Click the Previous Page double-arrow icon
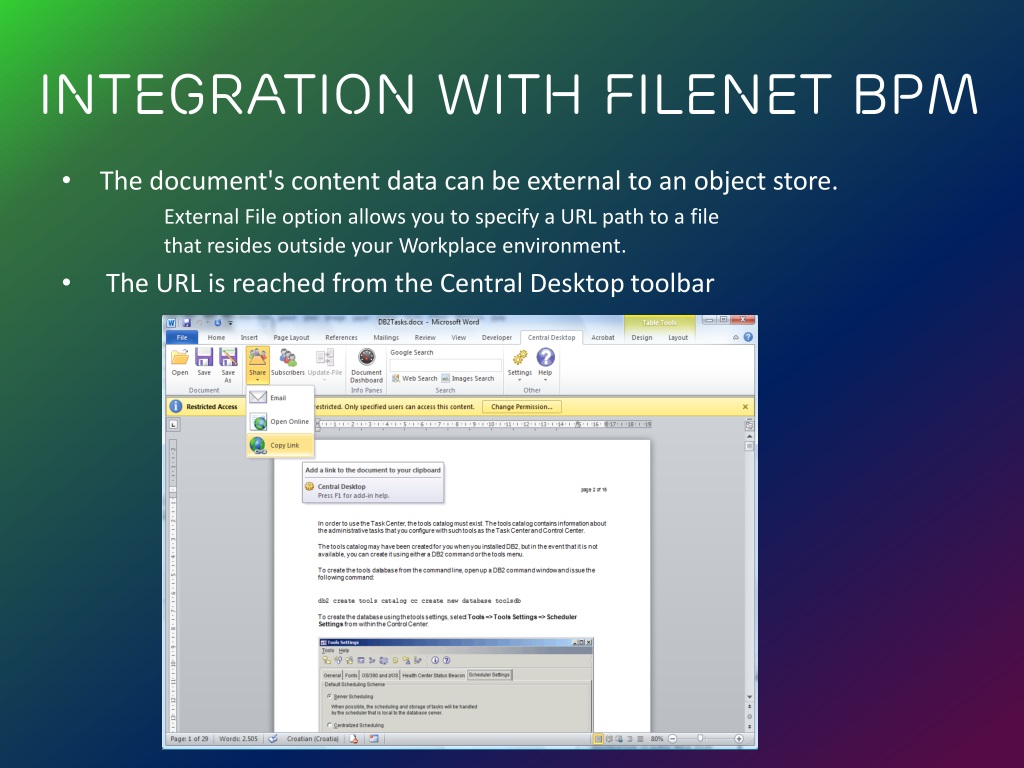 (749, 707)
